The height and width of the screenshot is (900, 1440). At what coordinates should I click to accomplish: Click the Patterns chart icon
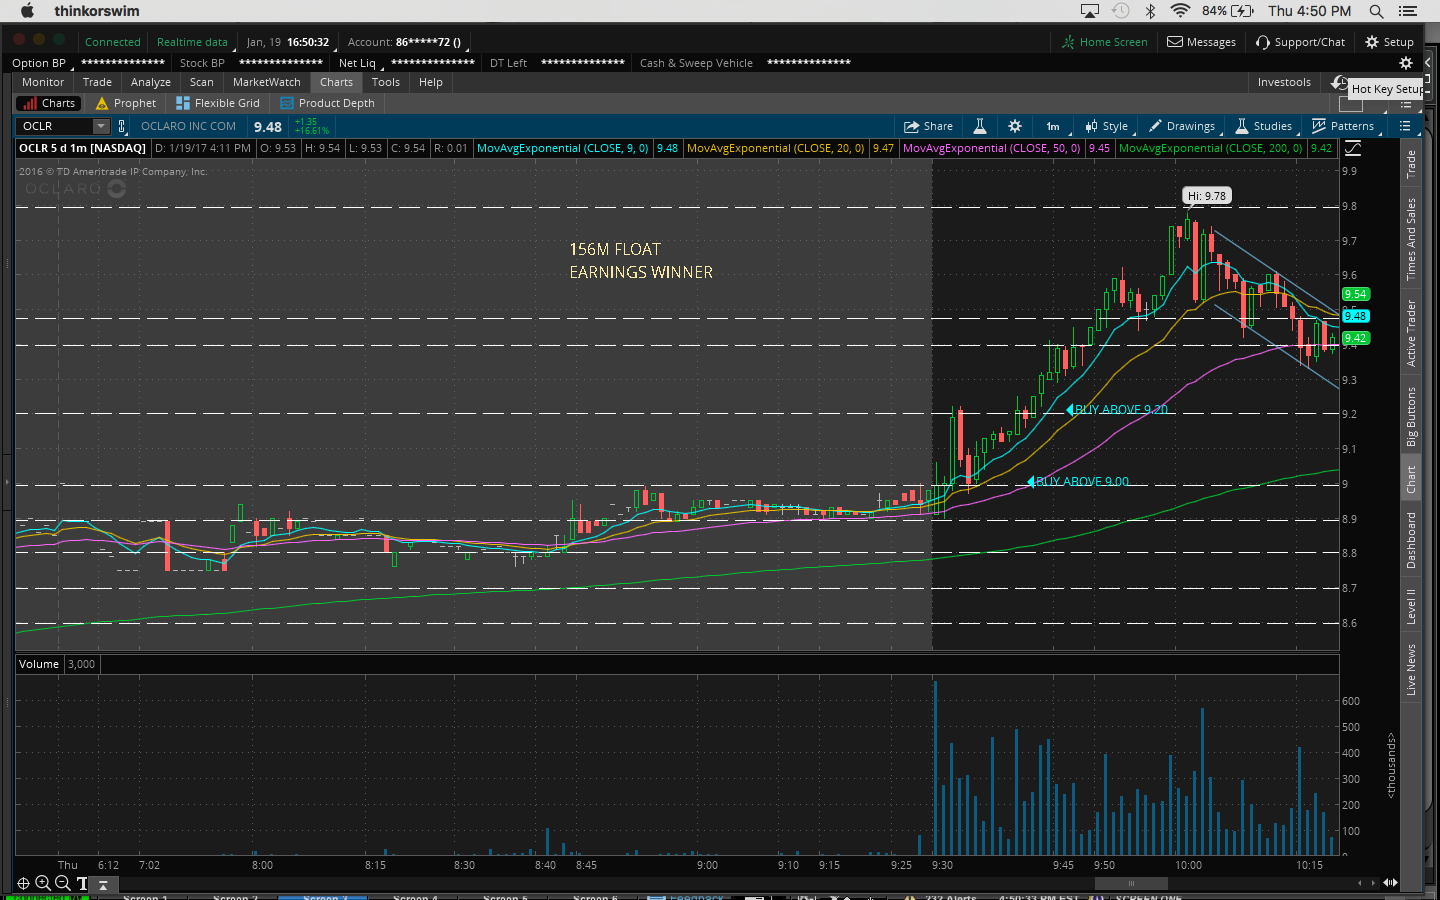click(x=1342, y=126)
